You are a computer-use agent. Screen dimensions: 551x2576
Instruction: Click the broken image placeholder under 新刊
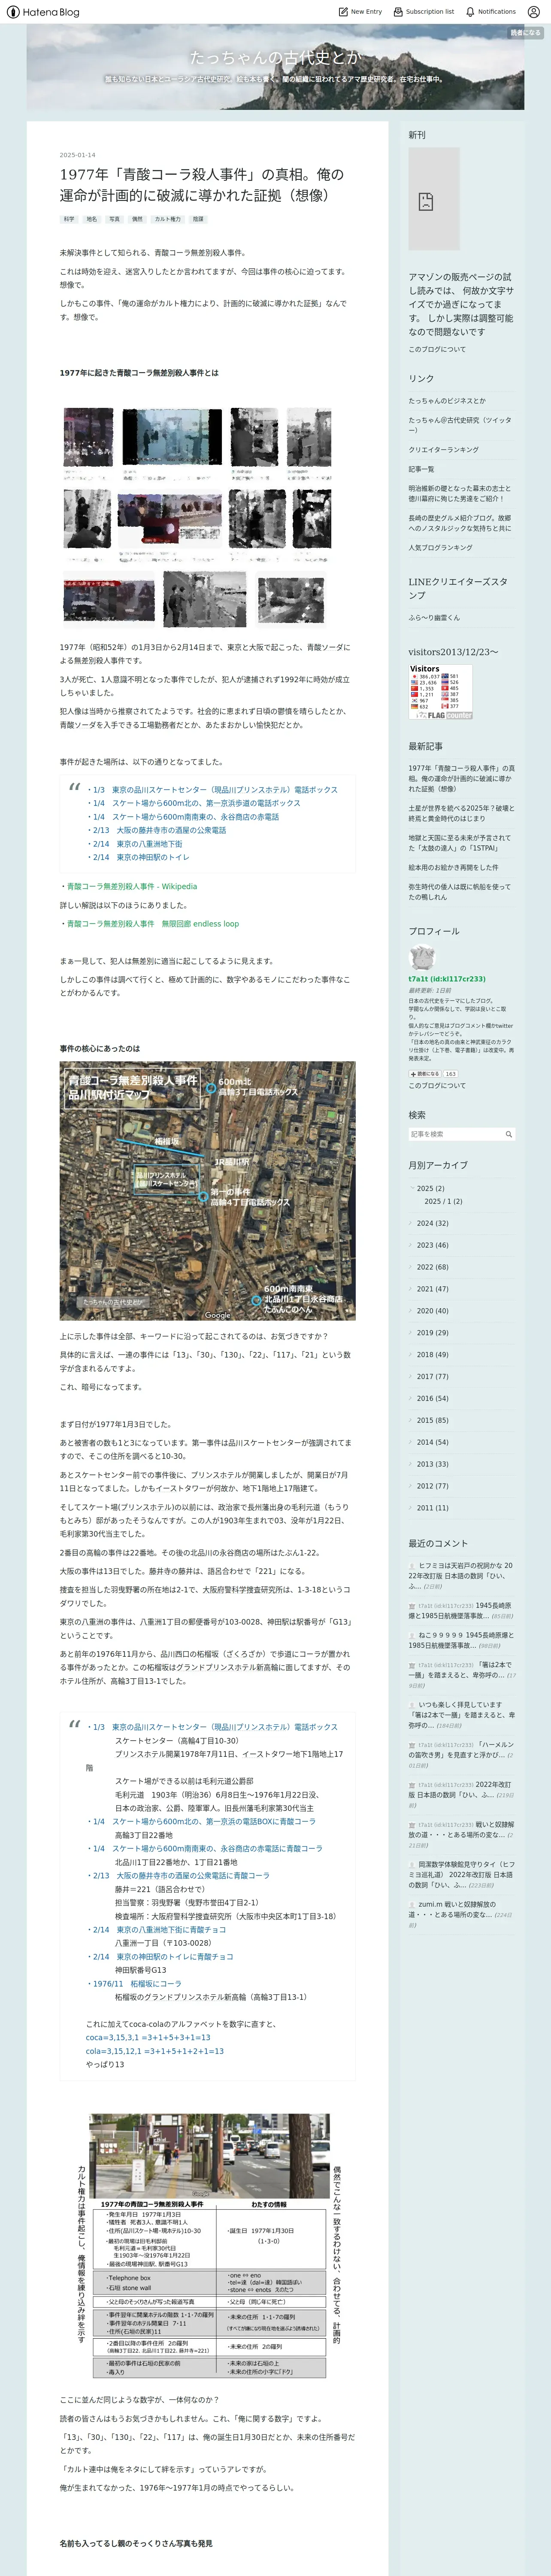click(434, 199)
